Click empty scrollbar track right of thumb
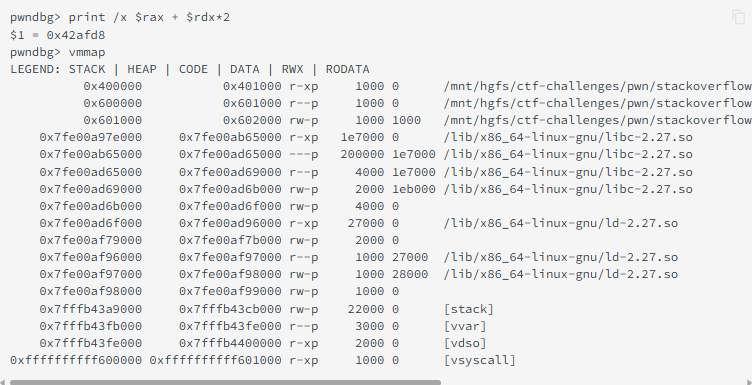The height and width of the screenshot is (385, 752). (x=595, y=382)
